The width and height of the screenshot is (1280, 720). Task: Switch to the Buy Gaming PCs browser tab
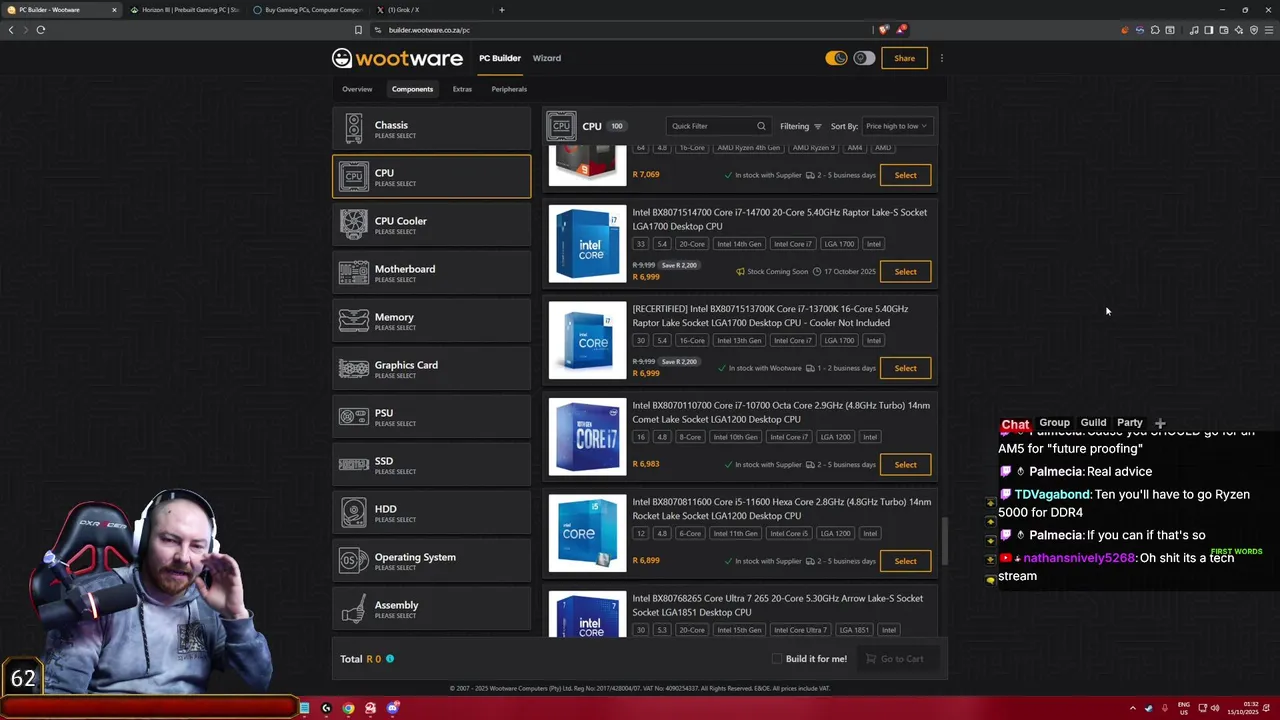coord(308,10)
